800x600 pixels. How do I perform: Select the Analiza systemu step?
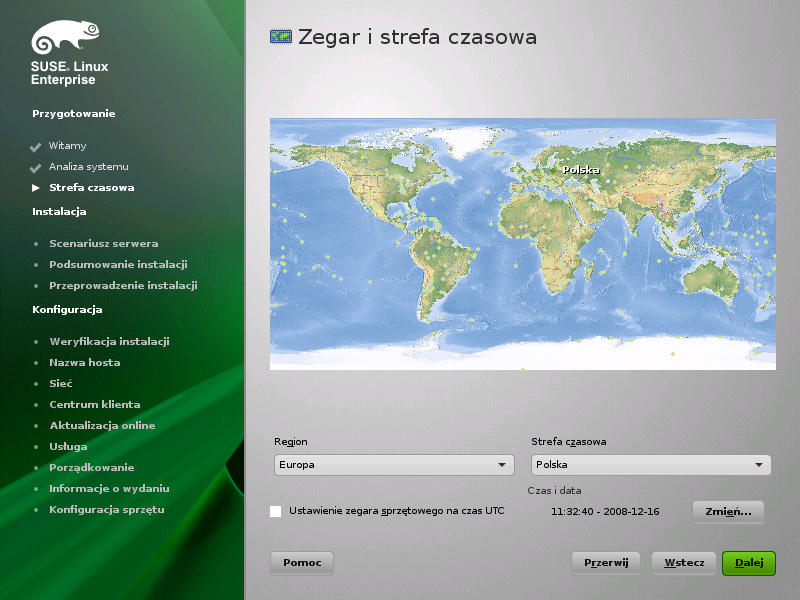pyautogui.click(x=89, y=167)
